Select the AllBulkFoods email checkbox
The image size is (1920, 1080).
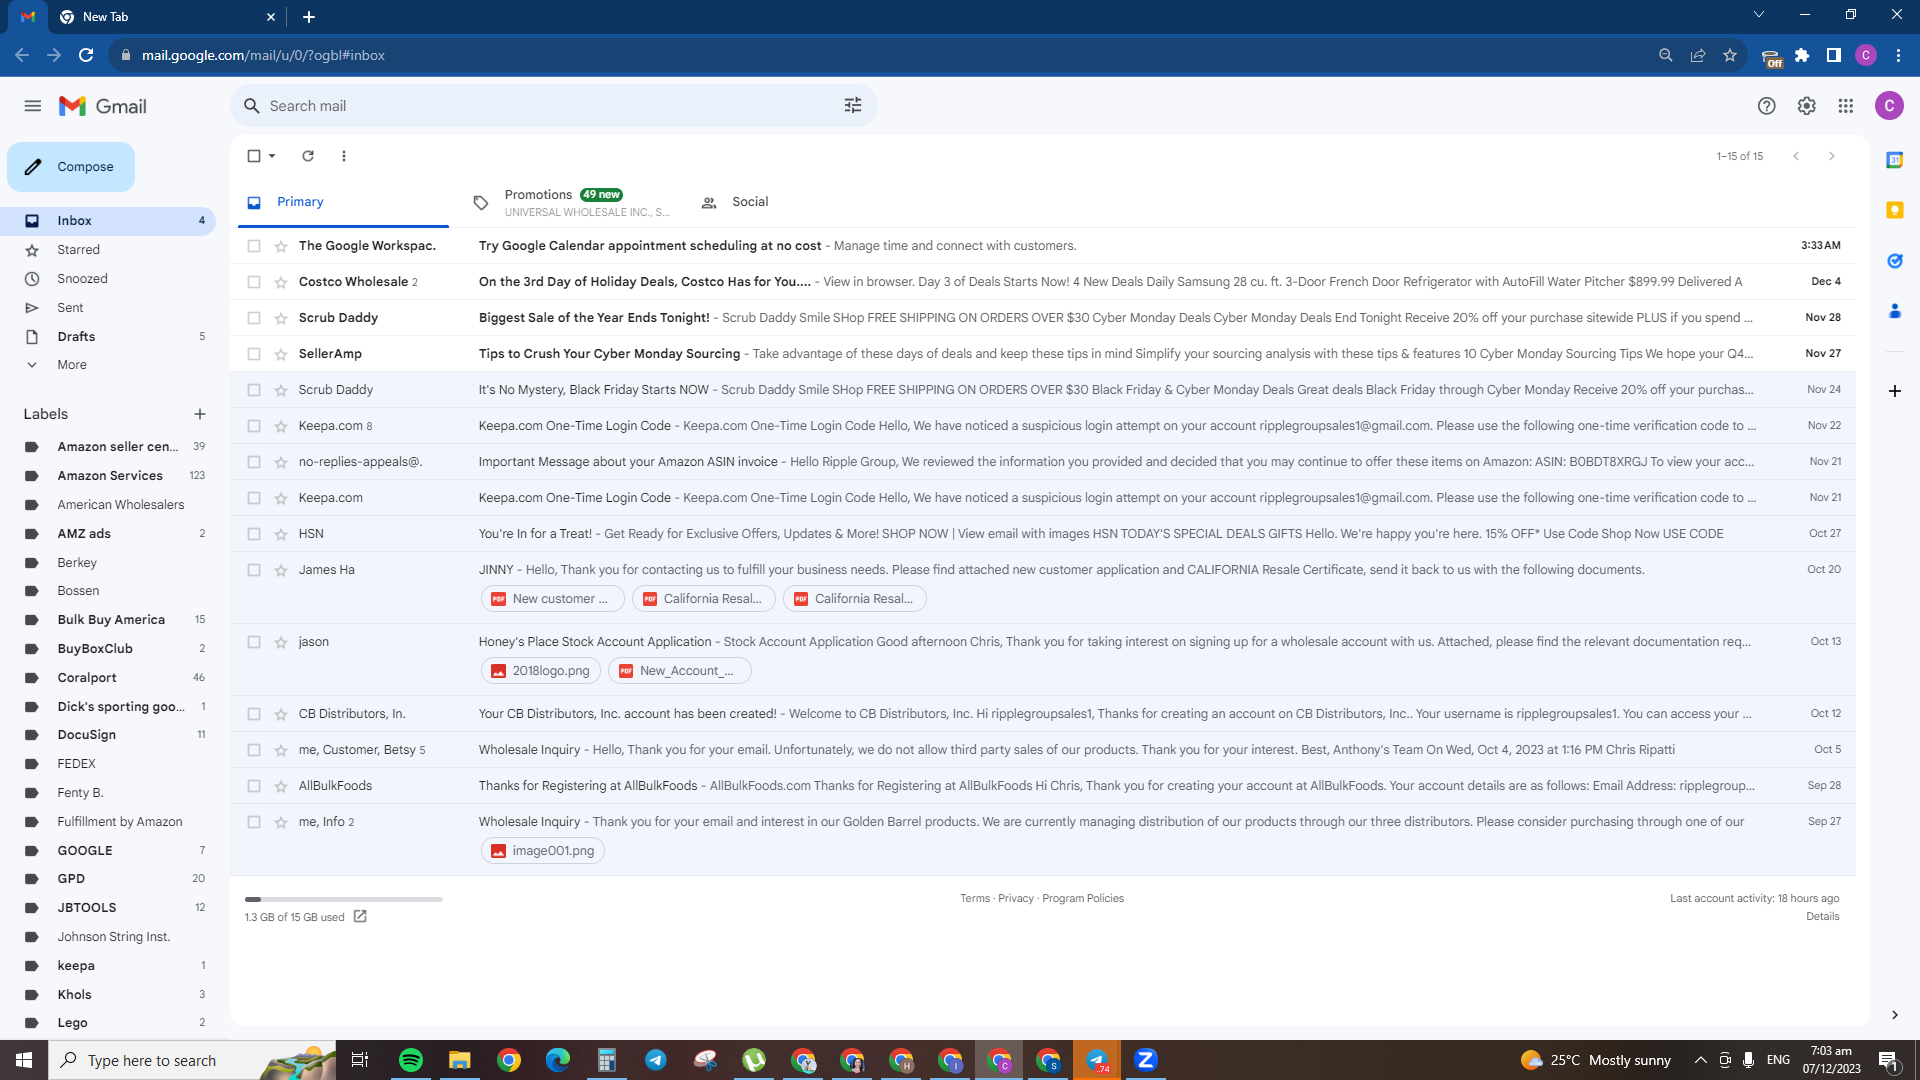coord(254,786)
